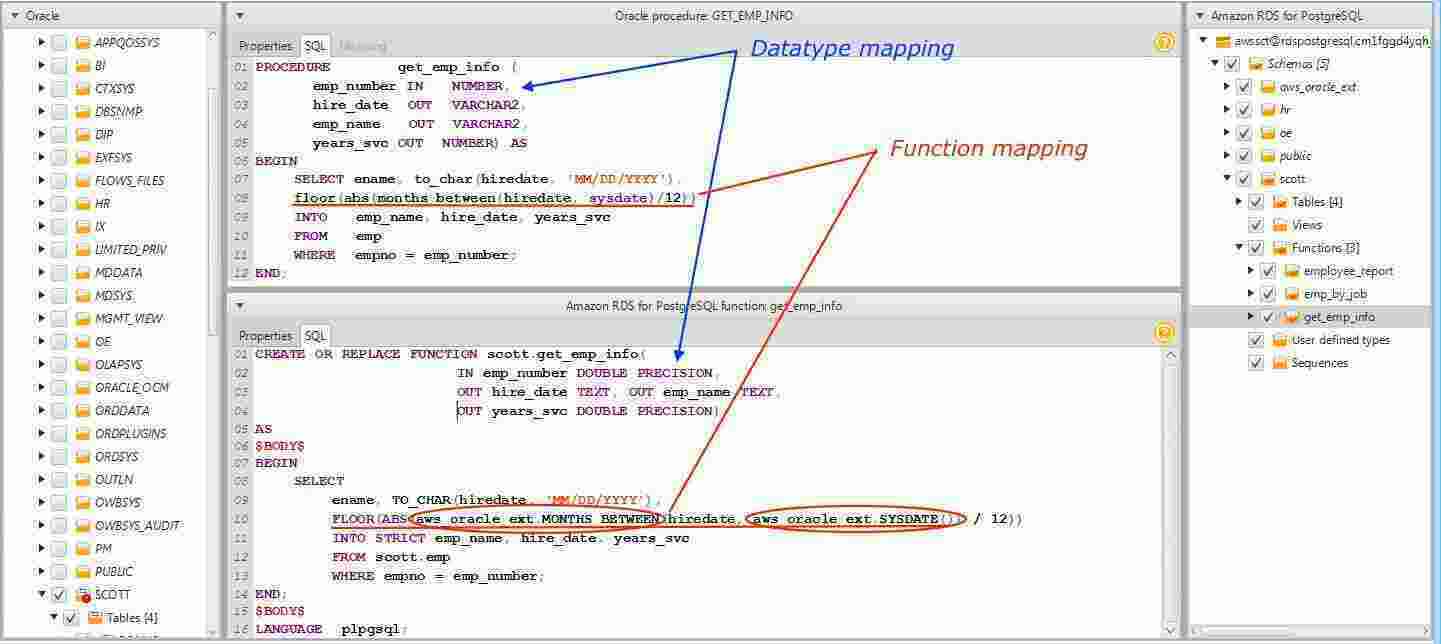
Task: Click the HR schema folder icon in the Oracle tree
Action: click(86, 203)
